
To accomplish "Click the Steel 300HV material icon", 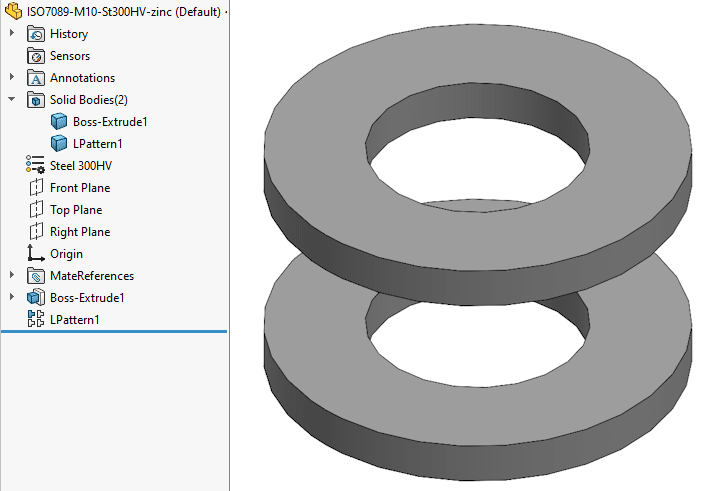I will pos(36,166).
